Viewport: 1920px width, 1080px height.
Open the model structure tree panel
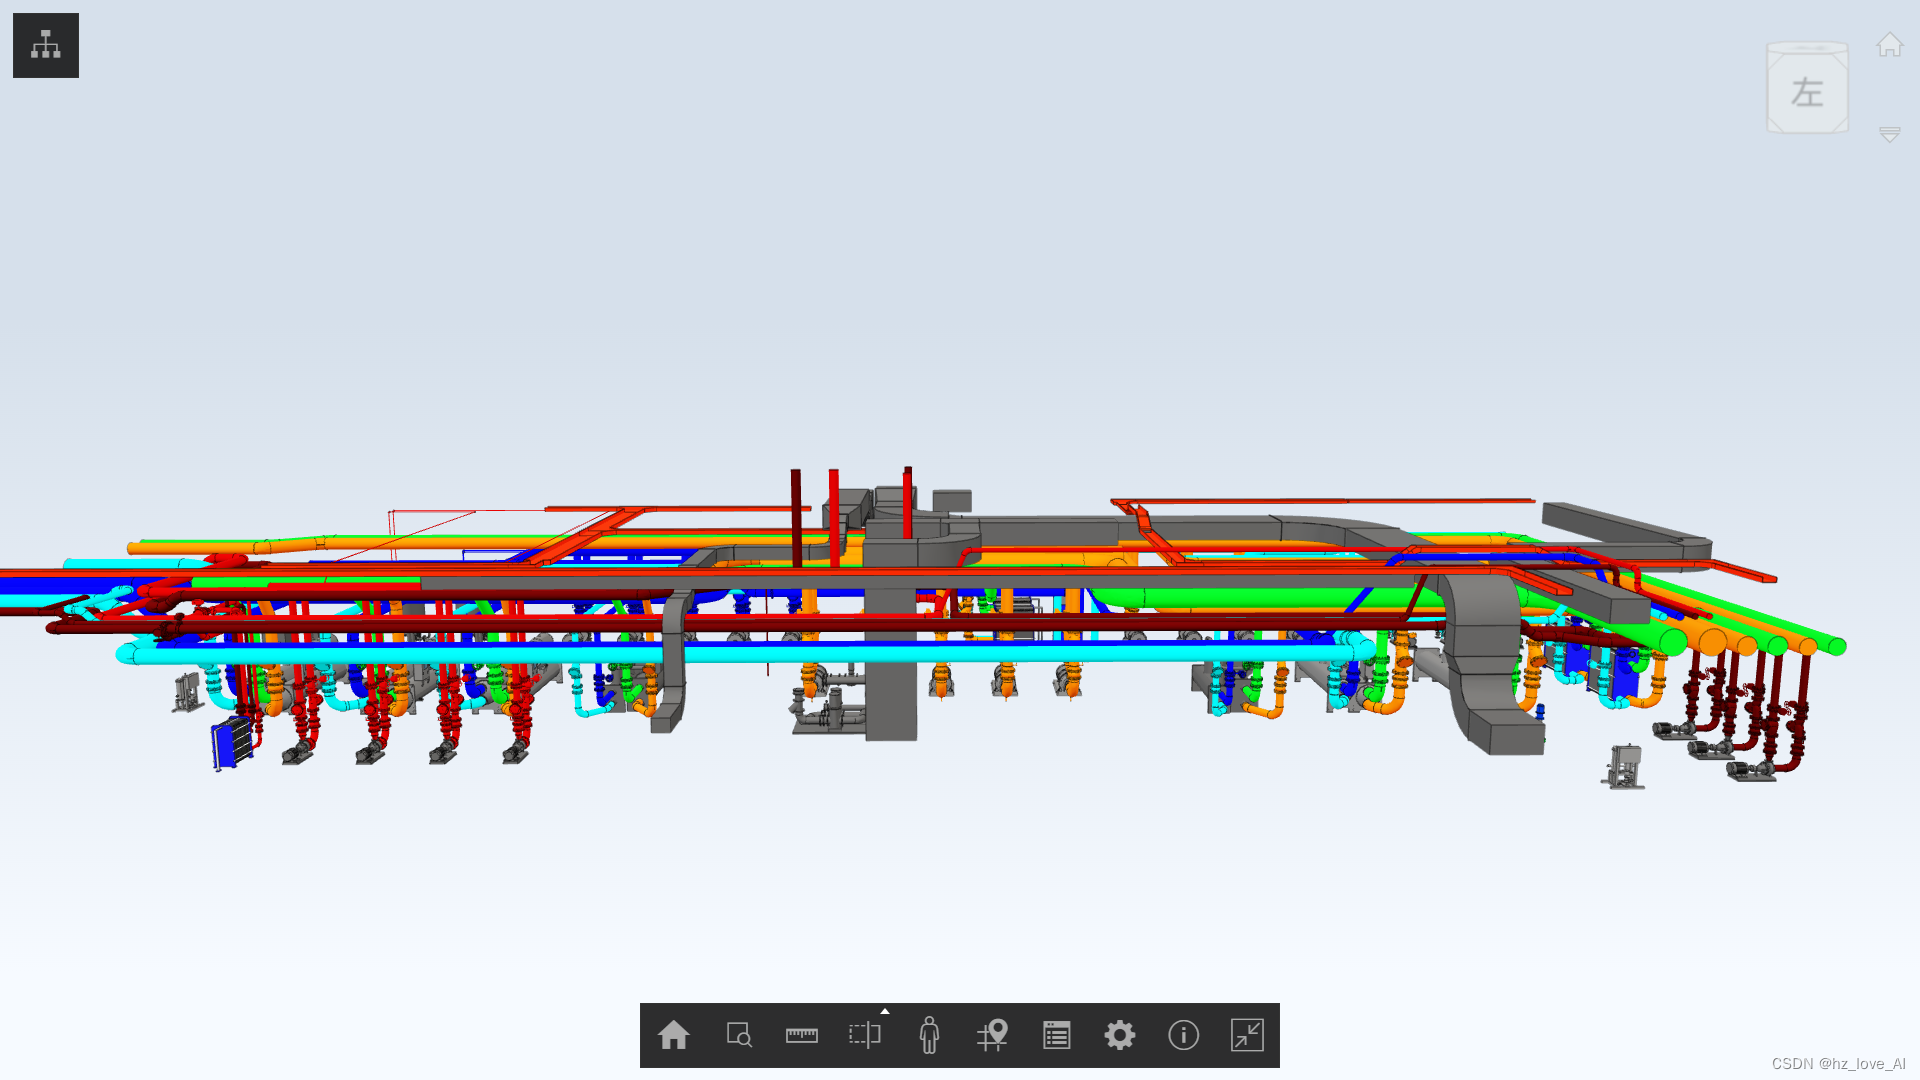point(45,45)
